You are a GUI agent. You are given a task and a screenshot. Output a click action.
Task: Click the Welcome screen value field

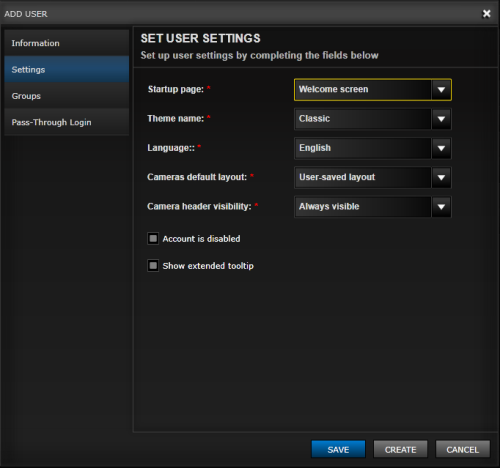[363, 90]
